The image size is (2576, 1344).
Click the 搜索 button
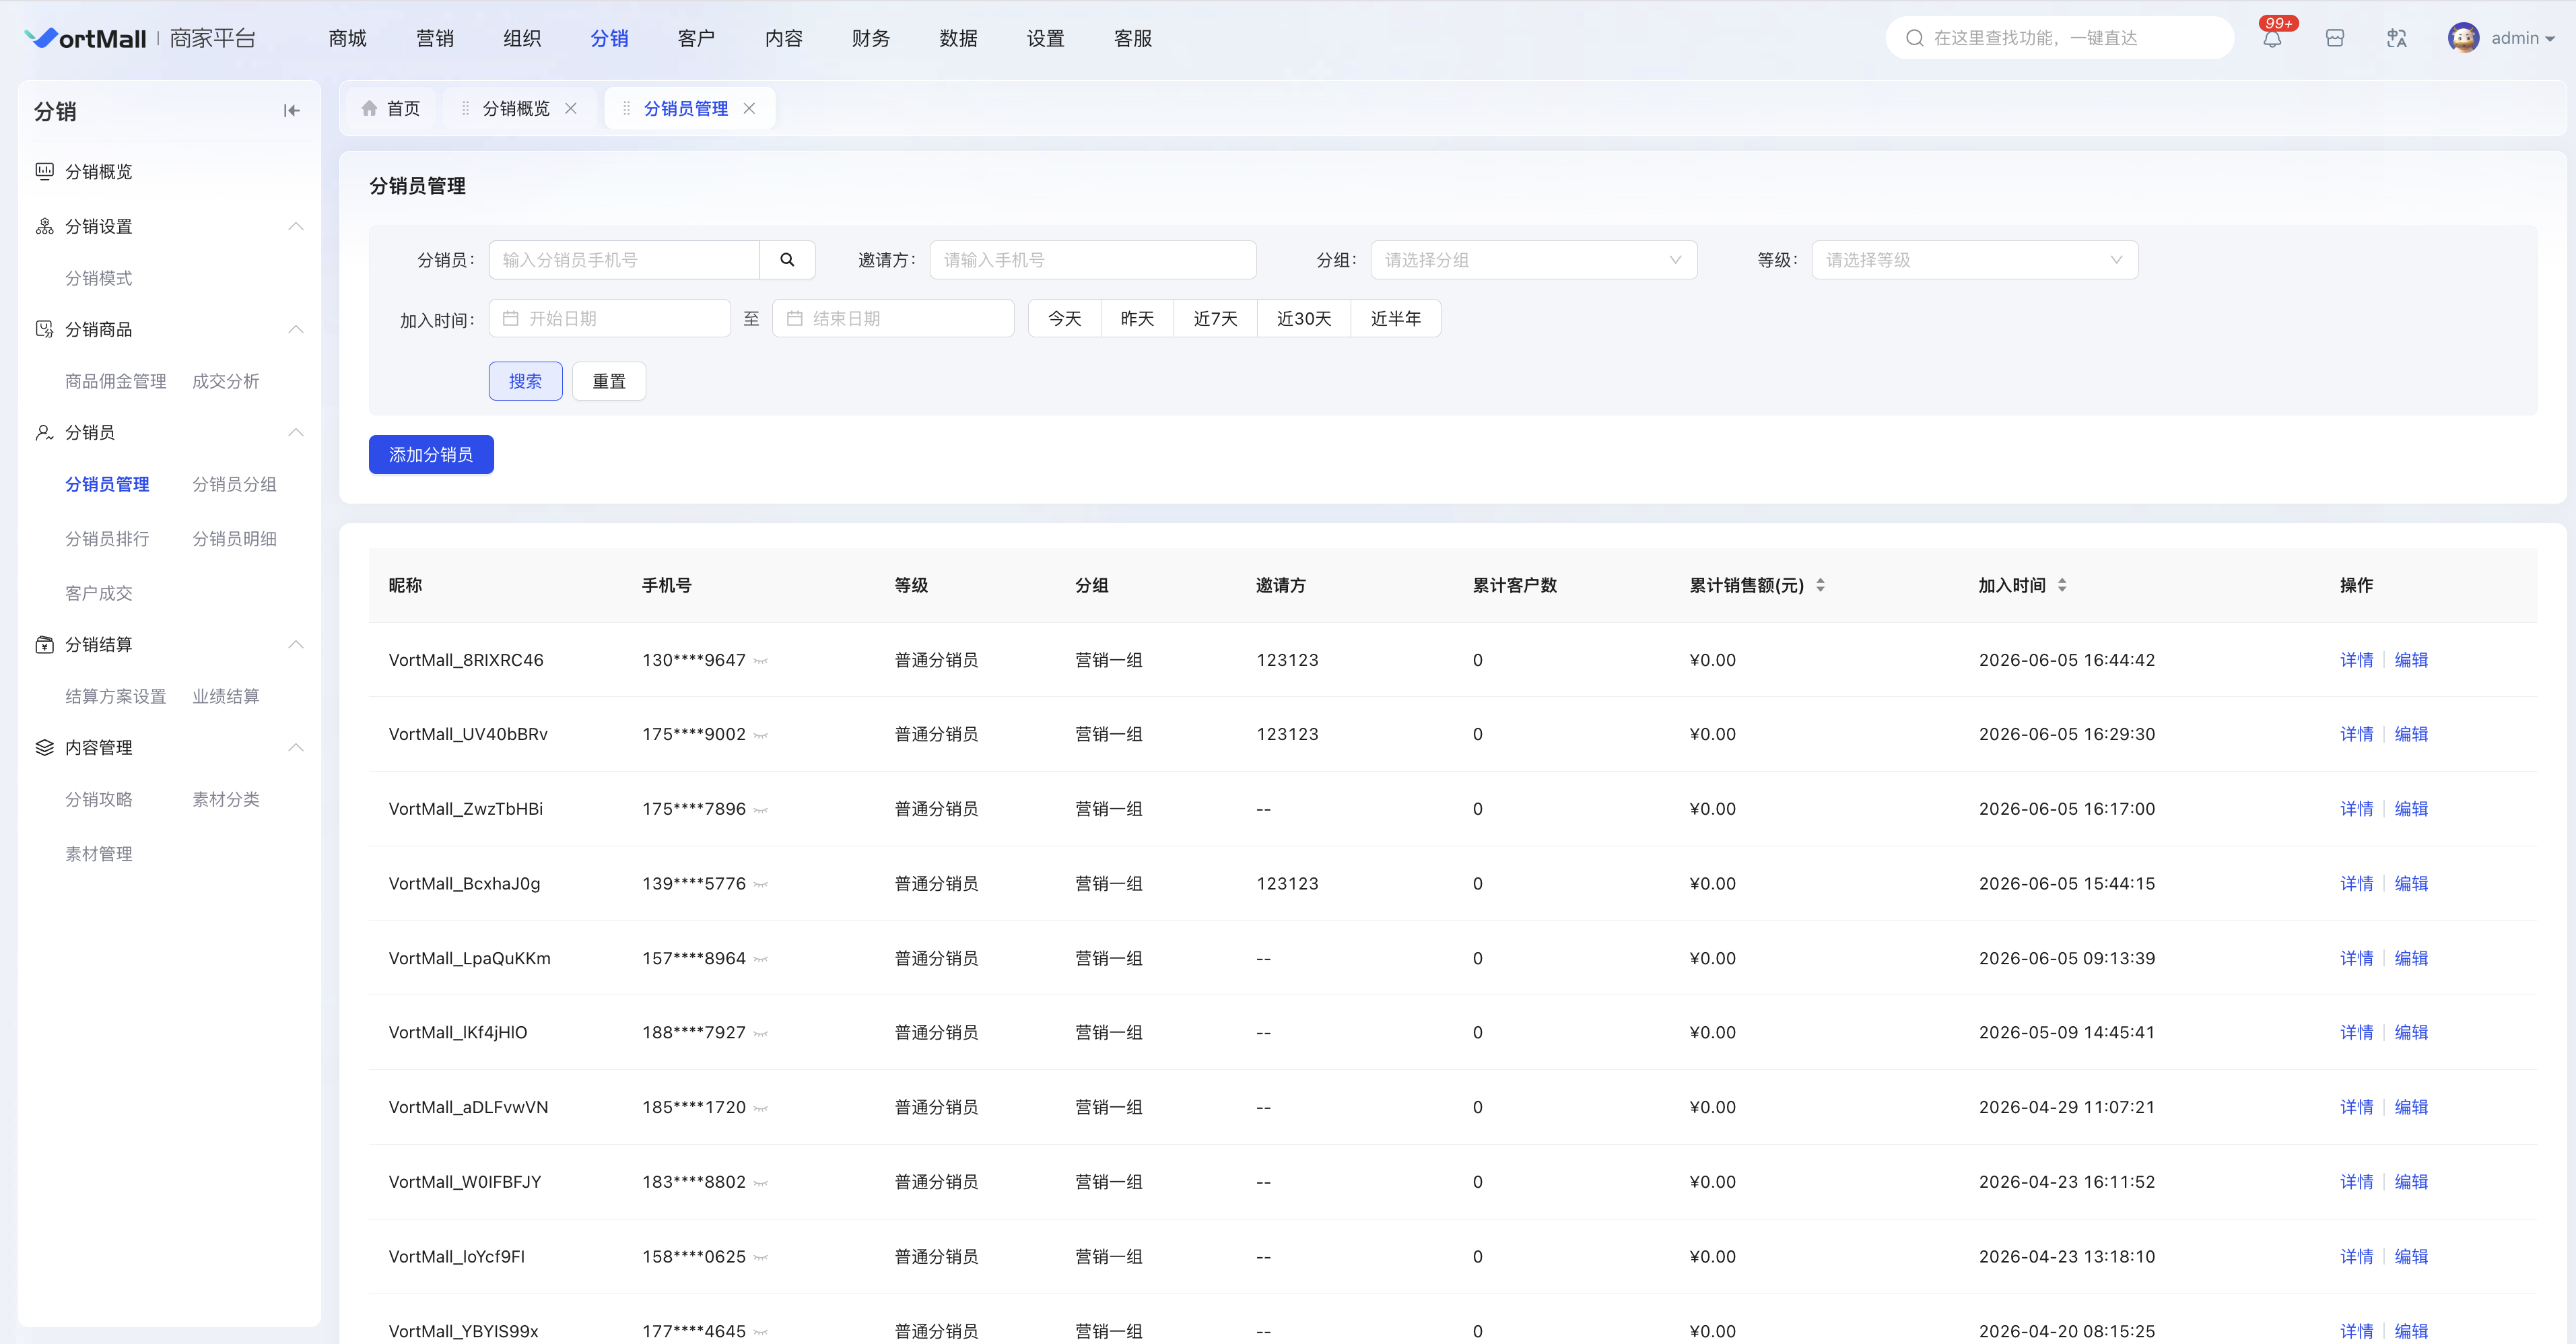coord(525,381)
